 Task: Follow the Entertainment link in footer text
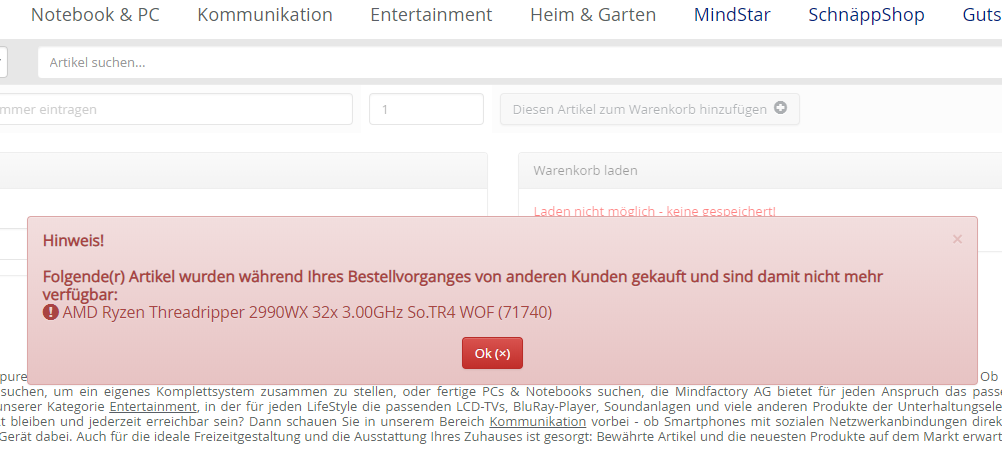click(x=152, y=406)
